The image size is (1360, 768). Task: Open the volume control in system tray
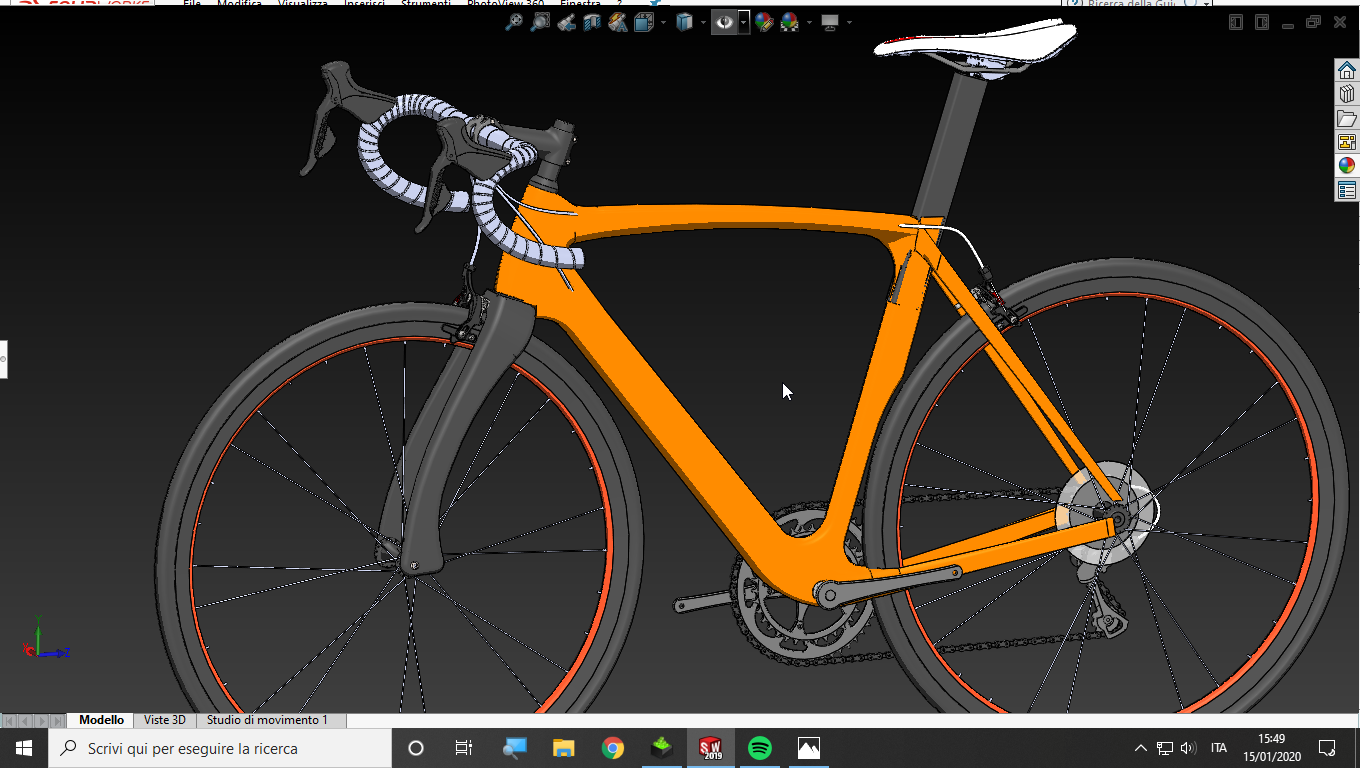[1189, 748]
